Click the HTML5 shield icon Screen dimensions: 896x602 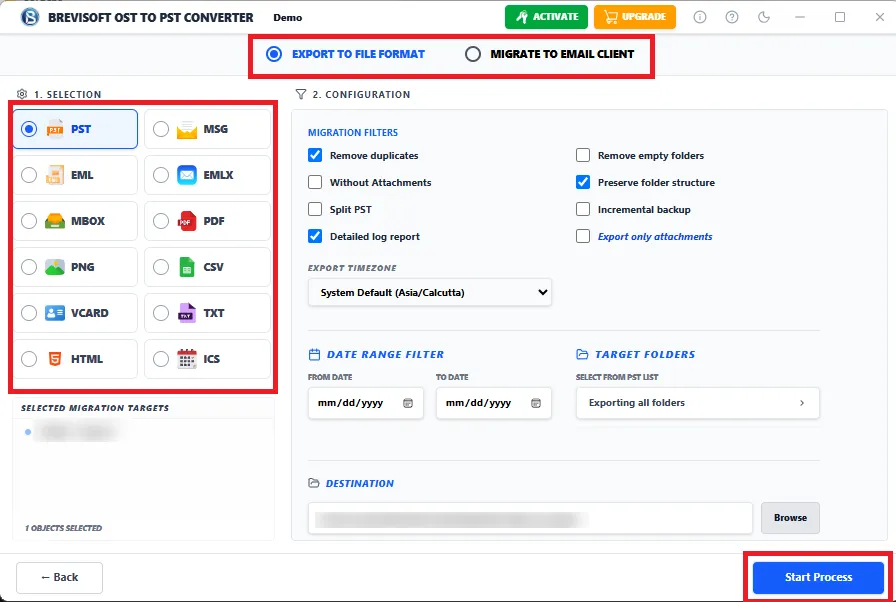pos(55,359)
